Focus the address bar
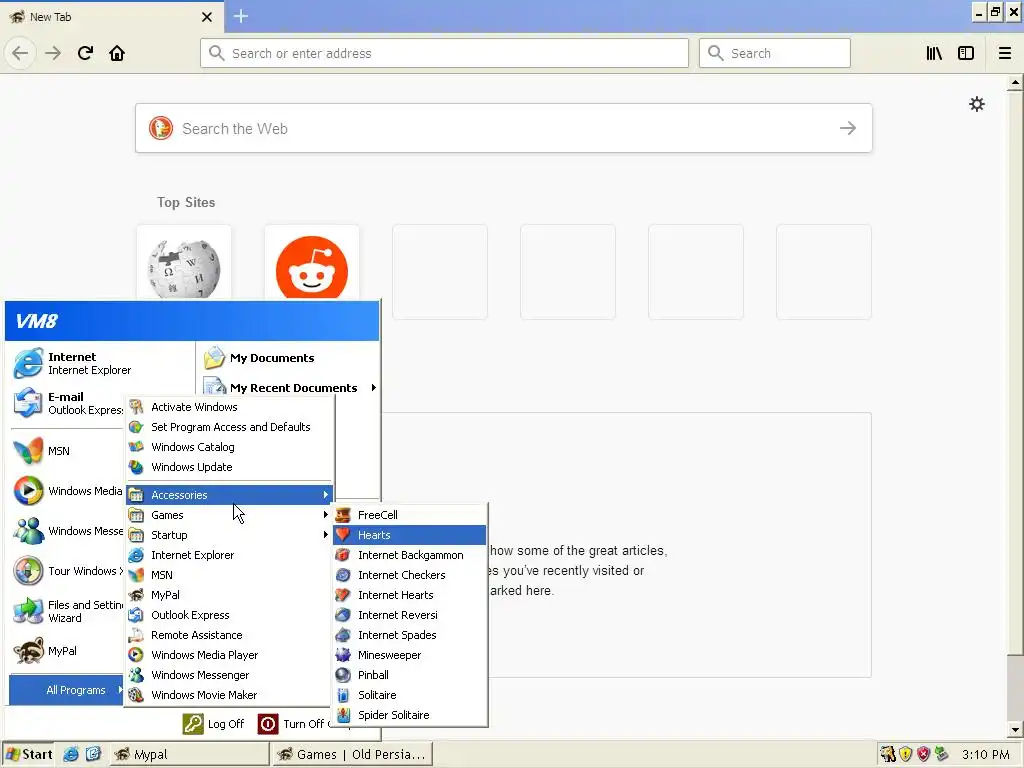This screenshot has height=768, width=1024. 444,53
